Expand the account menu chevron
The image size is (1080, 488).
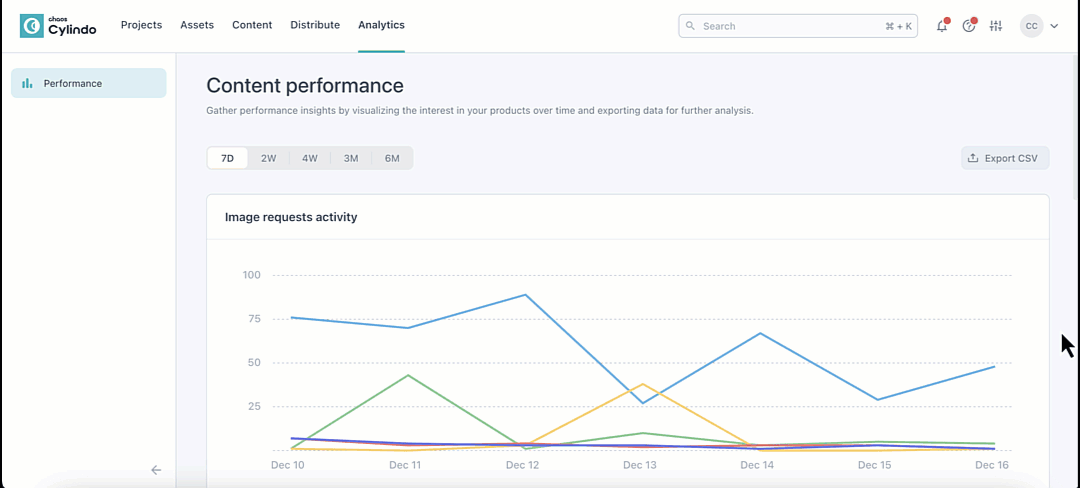pos(1054,27)
